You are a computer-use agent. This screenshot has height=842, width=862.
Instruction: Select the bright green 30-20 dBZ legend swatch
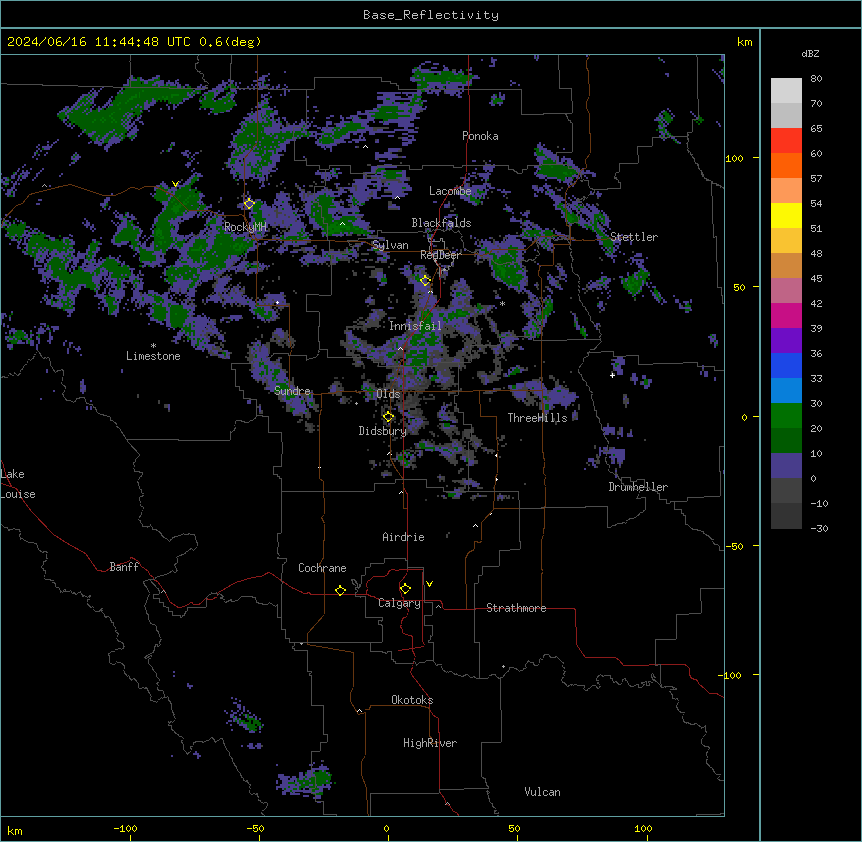click(786, 416)
